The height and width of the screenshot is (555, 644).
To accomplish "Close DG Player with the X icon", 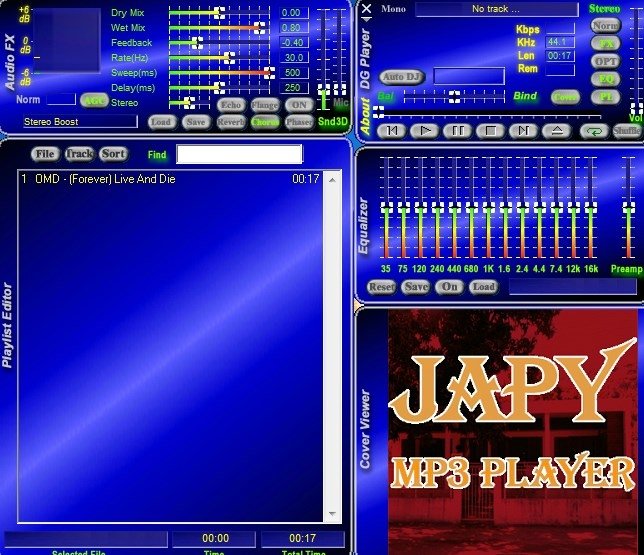I will (366, 8).
